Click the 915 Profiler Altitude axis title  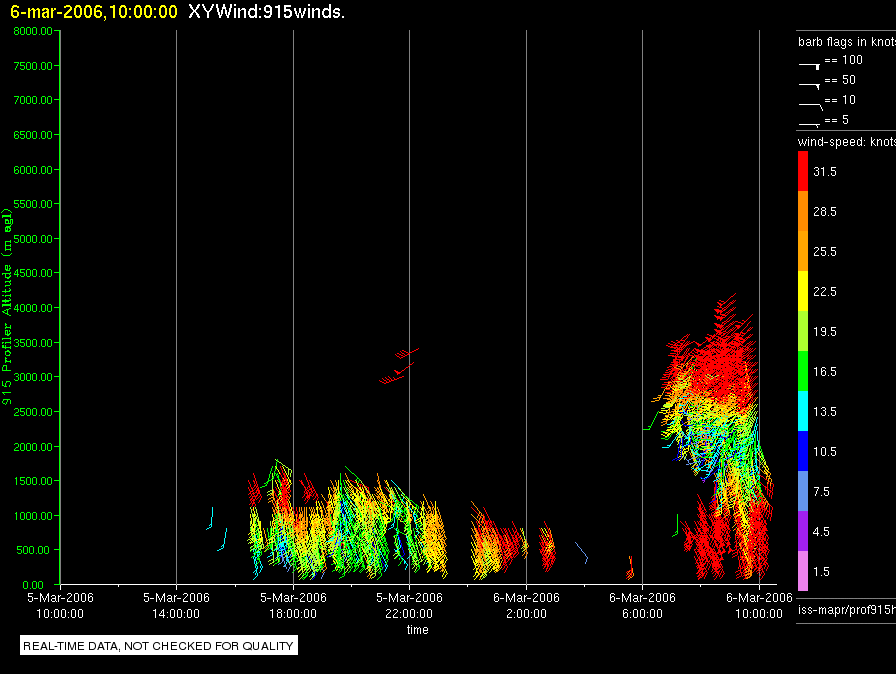(x=7, y=307)
